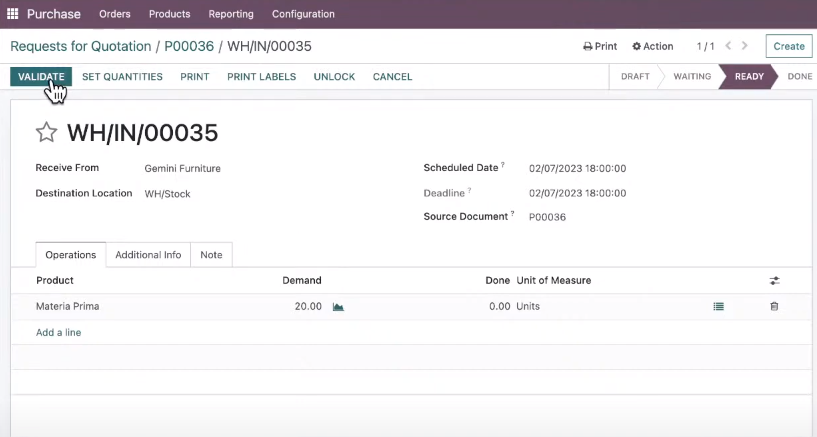
Task: Mark WH/IN/00035 as favorite with star
Action: tap(46, 132)
